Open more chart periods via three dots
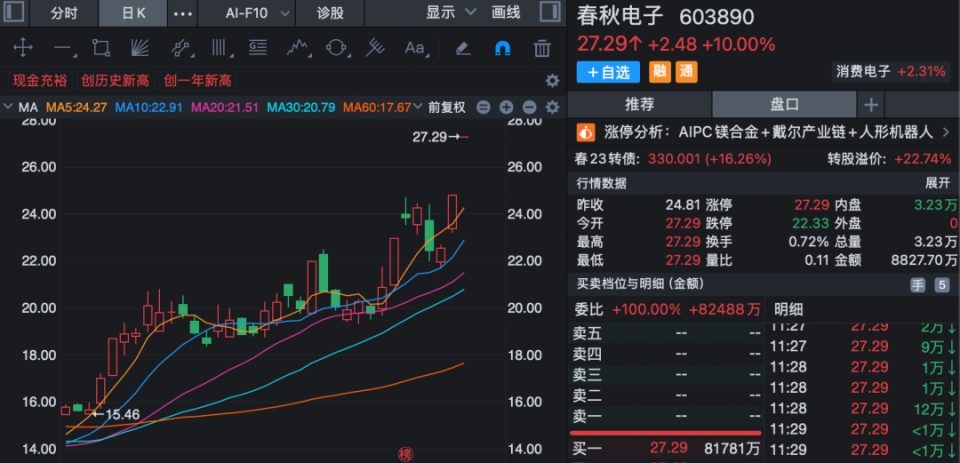This screenshot has height=463, width=960. [183, 13]
